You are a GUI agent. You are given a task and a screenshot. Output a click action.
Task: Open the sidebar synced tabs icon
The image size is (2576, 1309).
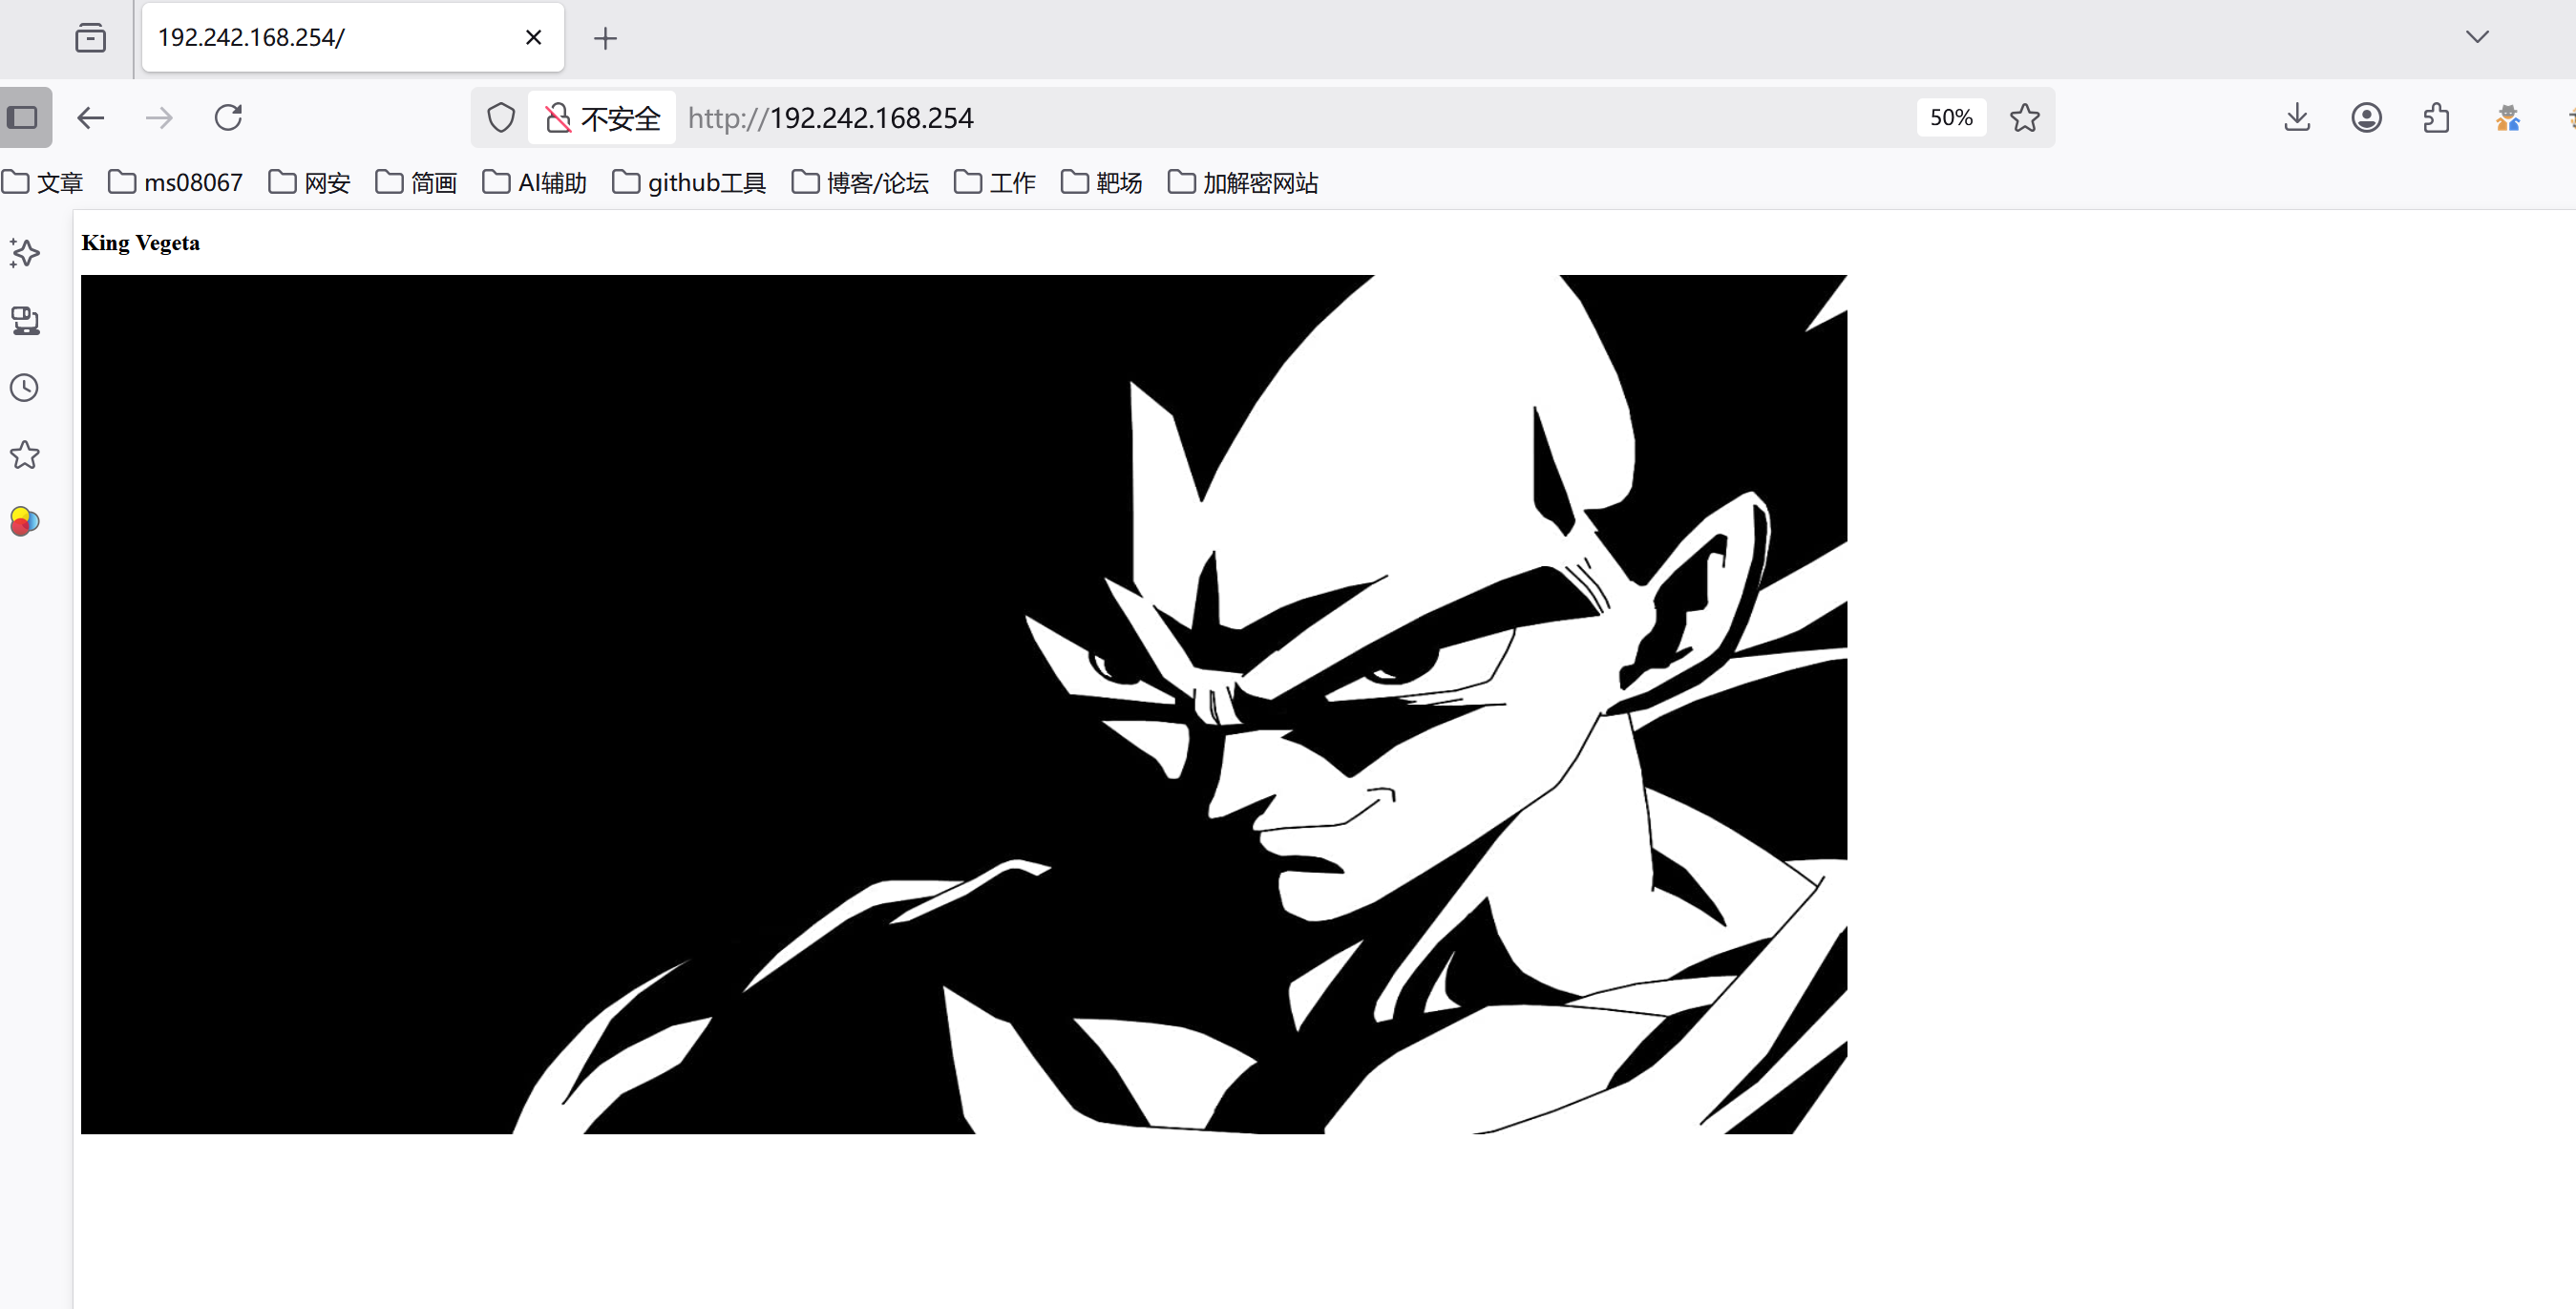25,321
